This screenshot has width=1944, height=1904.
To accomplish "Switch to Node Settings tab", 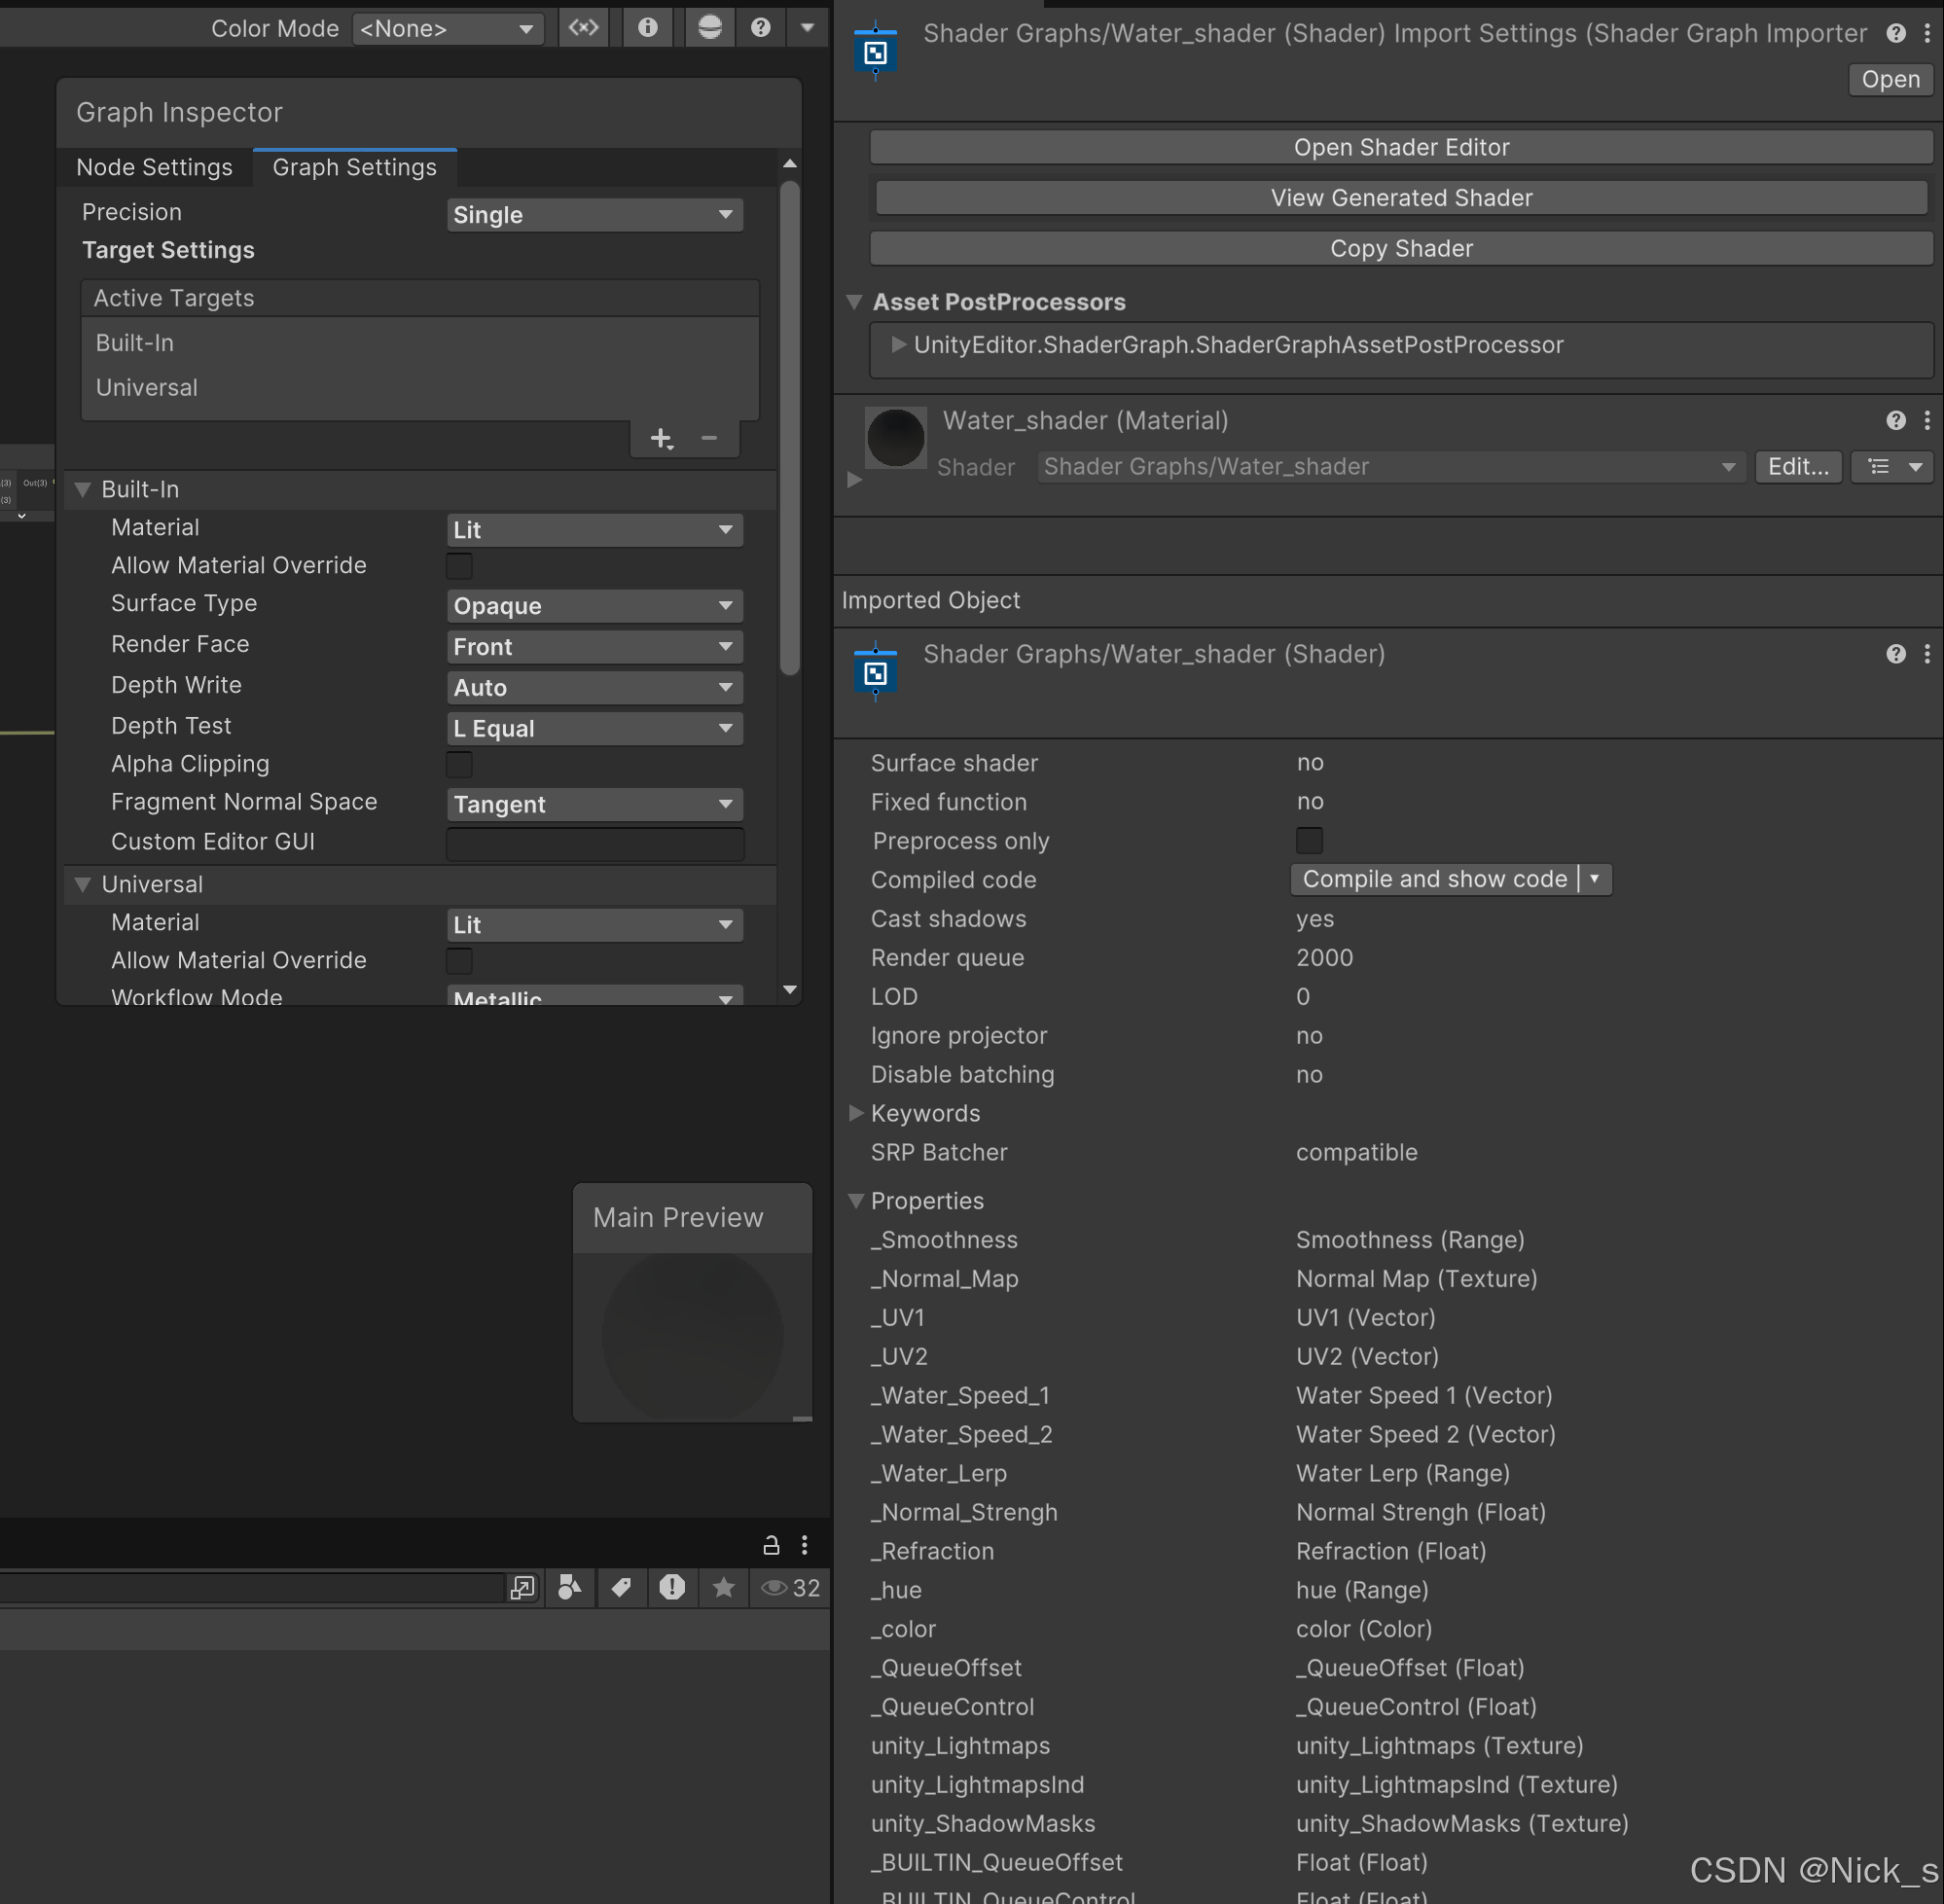I will [x=154, y=168].
